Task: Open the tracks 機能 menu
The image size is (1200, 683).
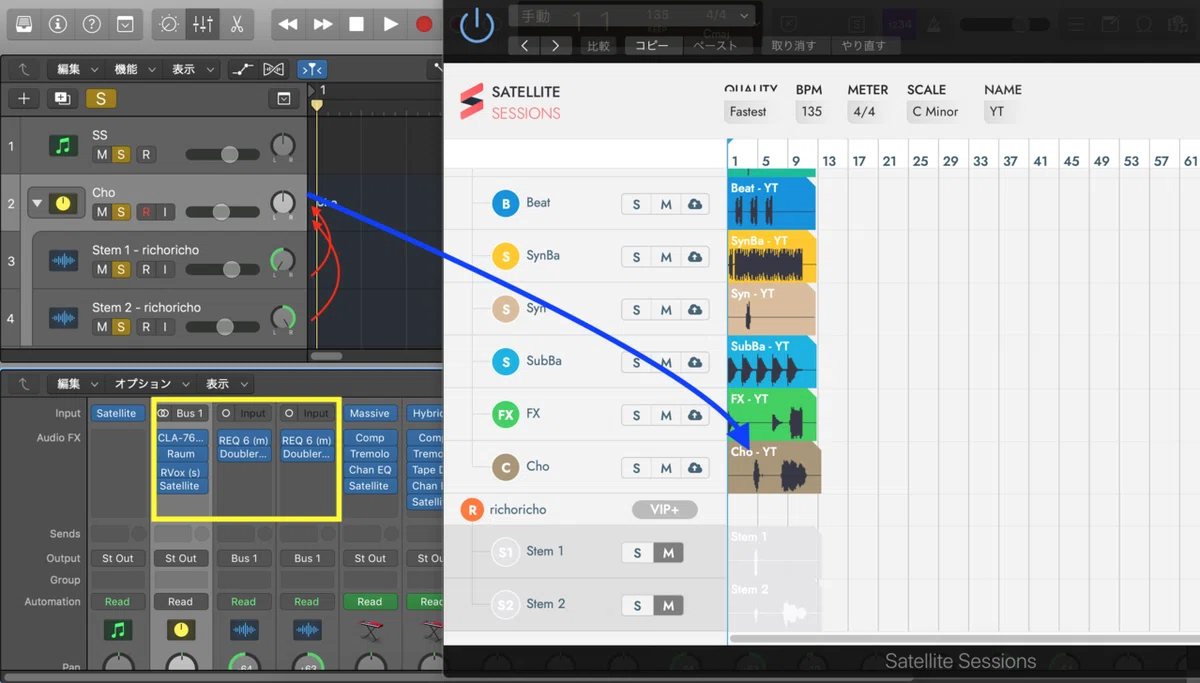Action: [135, 69]
